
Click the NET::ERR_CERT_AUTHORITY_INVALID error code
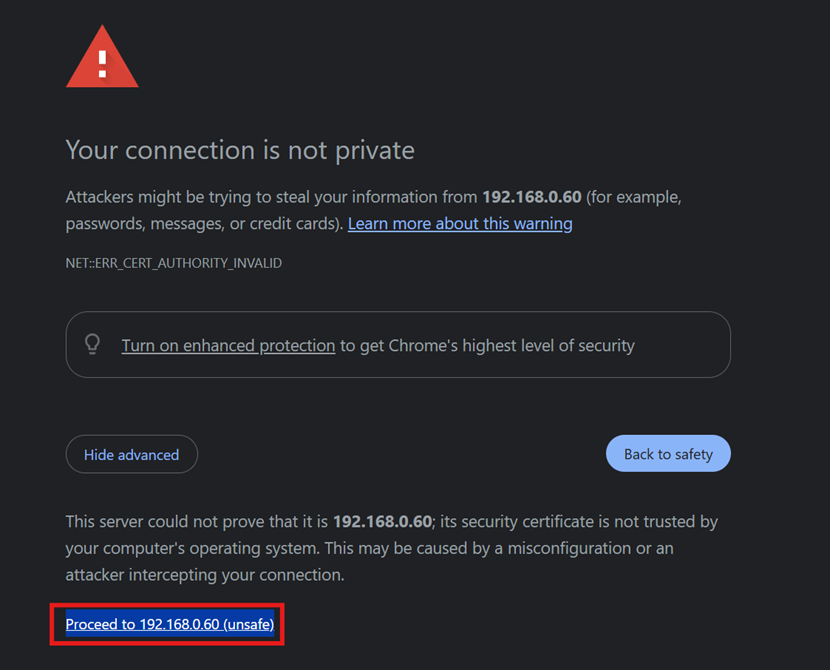click(x=173, y=262)
